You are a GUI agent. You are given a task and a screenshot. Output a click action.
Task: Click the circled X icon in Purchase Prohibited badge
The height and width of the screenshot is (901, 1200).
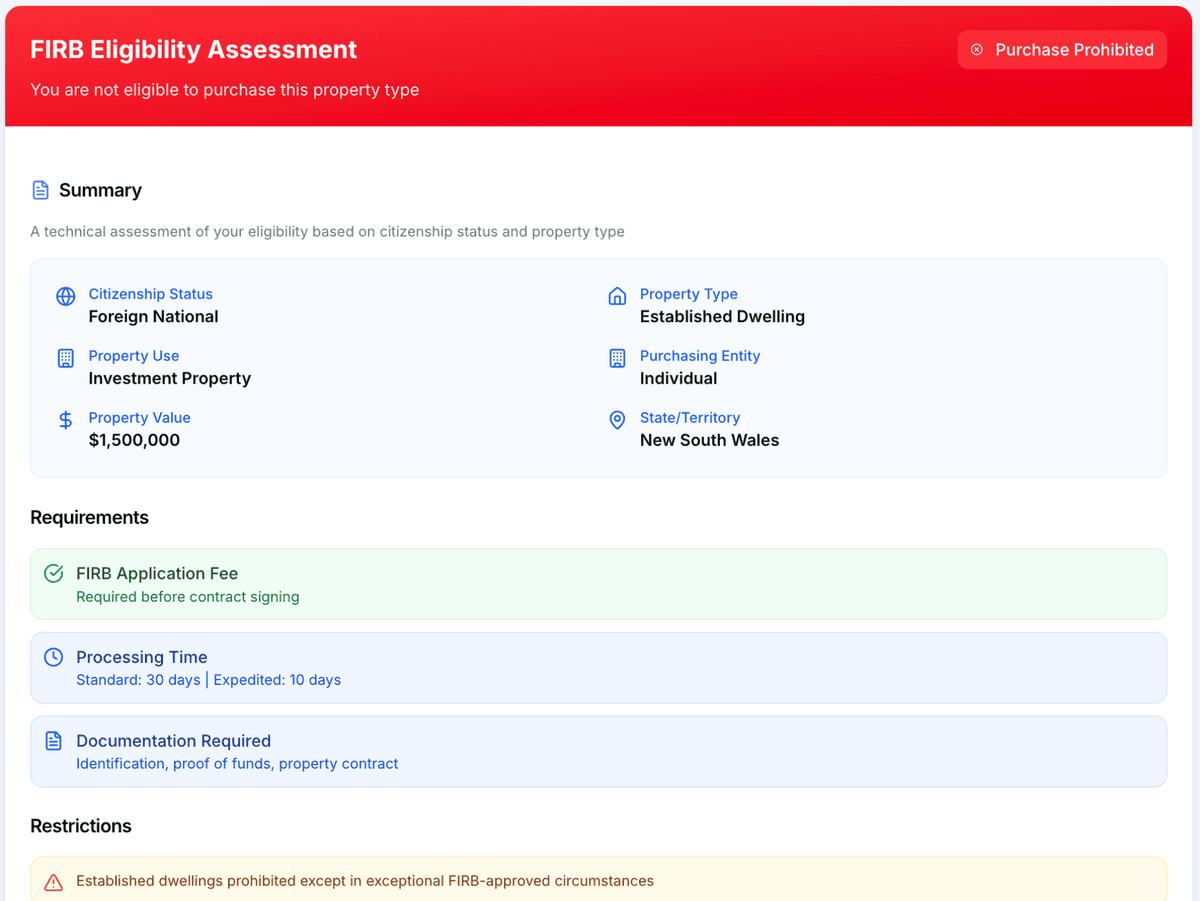[977, 50]
